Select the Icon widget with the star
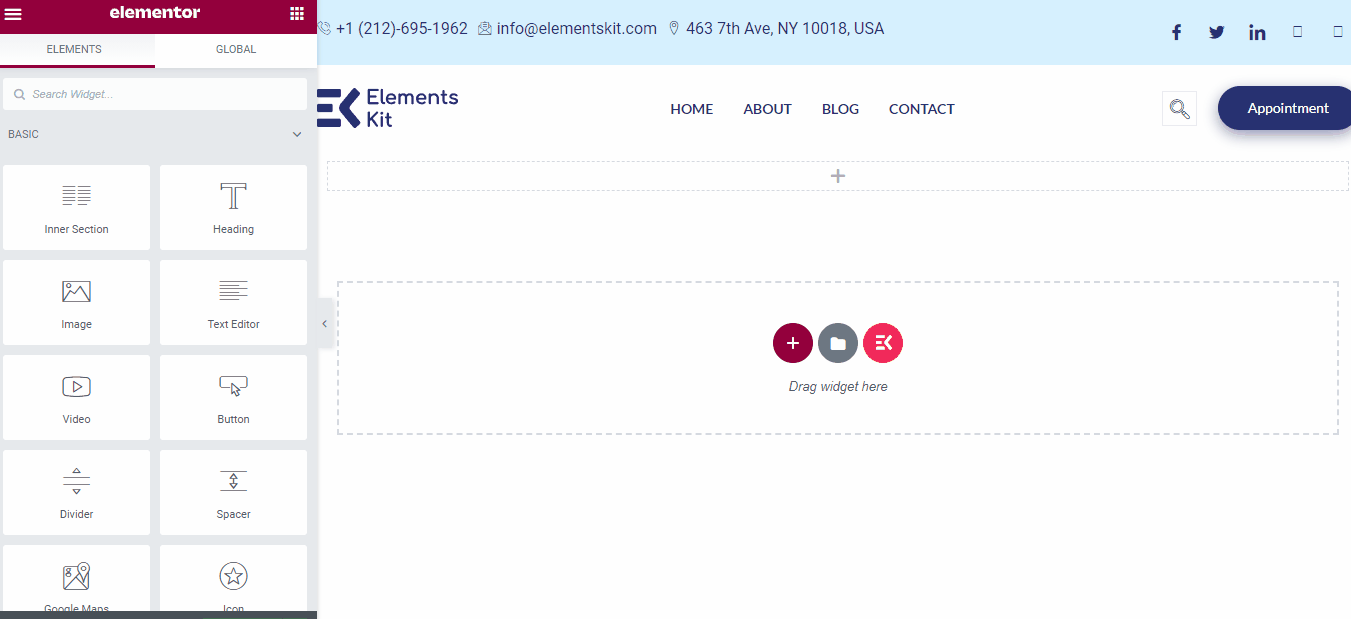 (233, 580)
